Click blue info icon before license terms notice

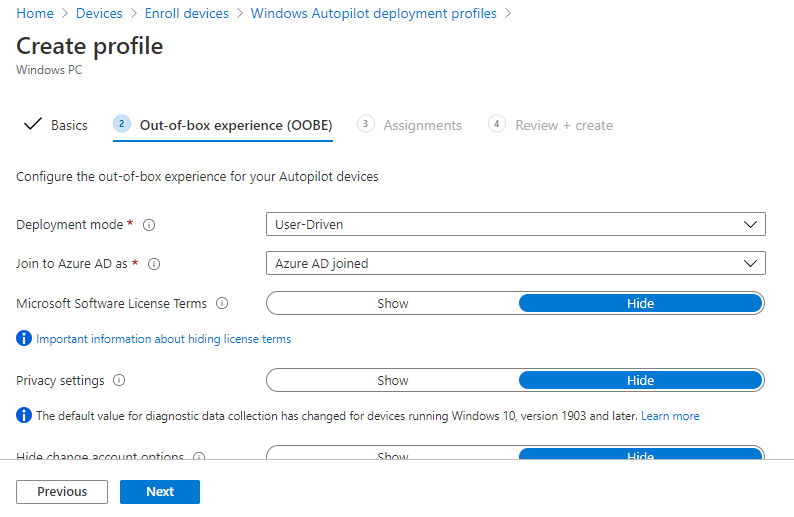pos(24,339)
